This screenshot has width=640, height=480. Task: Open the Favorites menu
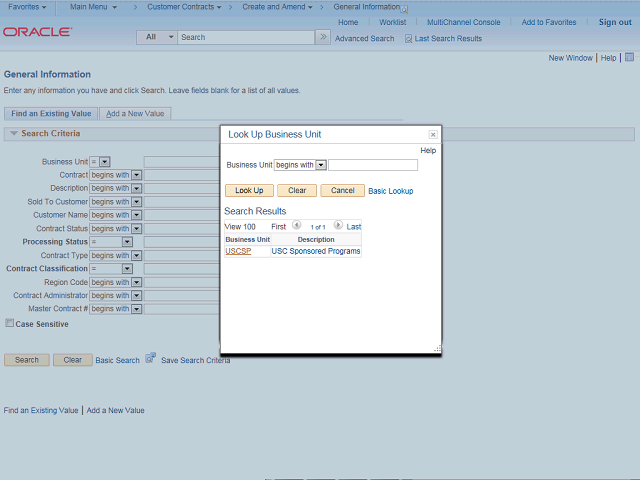click(x=27, y=7)
